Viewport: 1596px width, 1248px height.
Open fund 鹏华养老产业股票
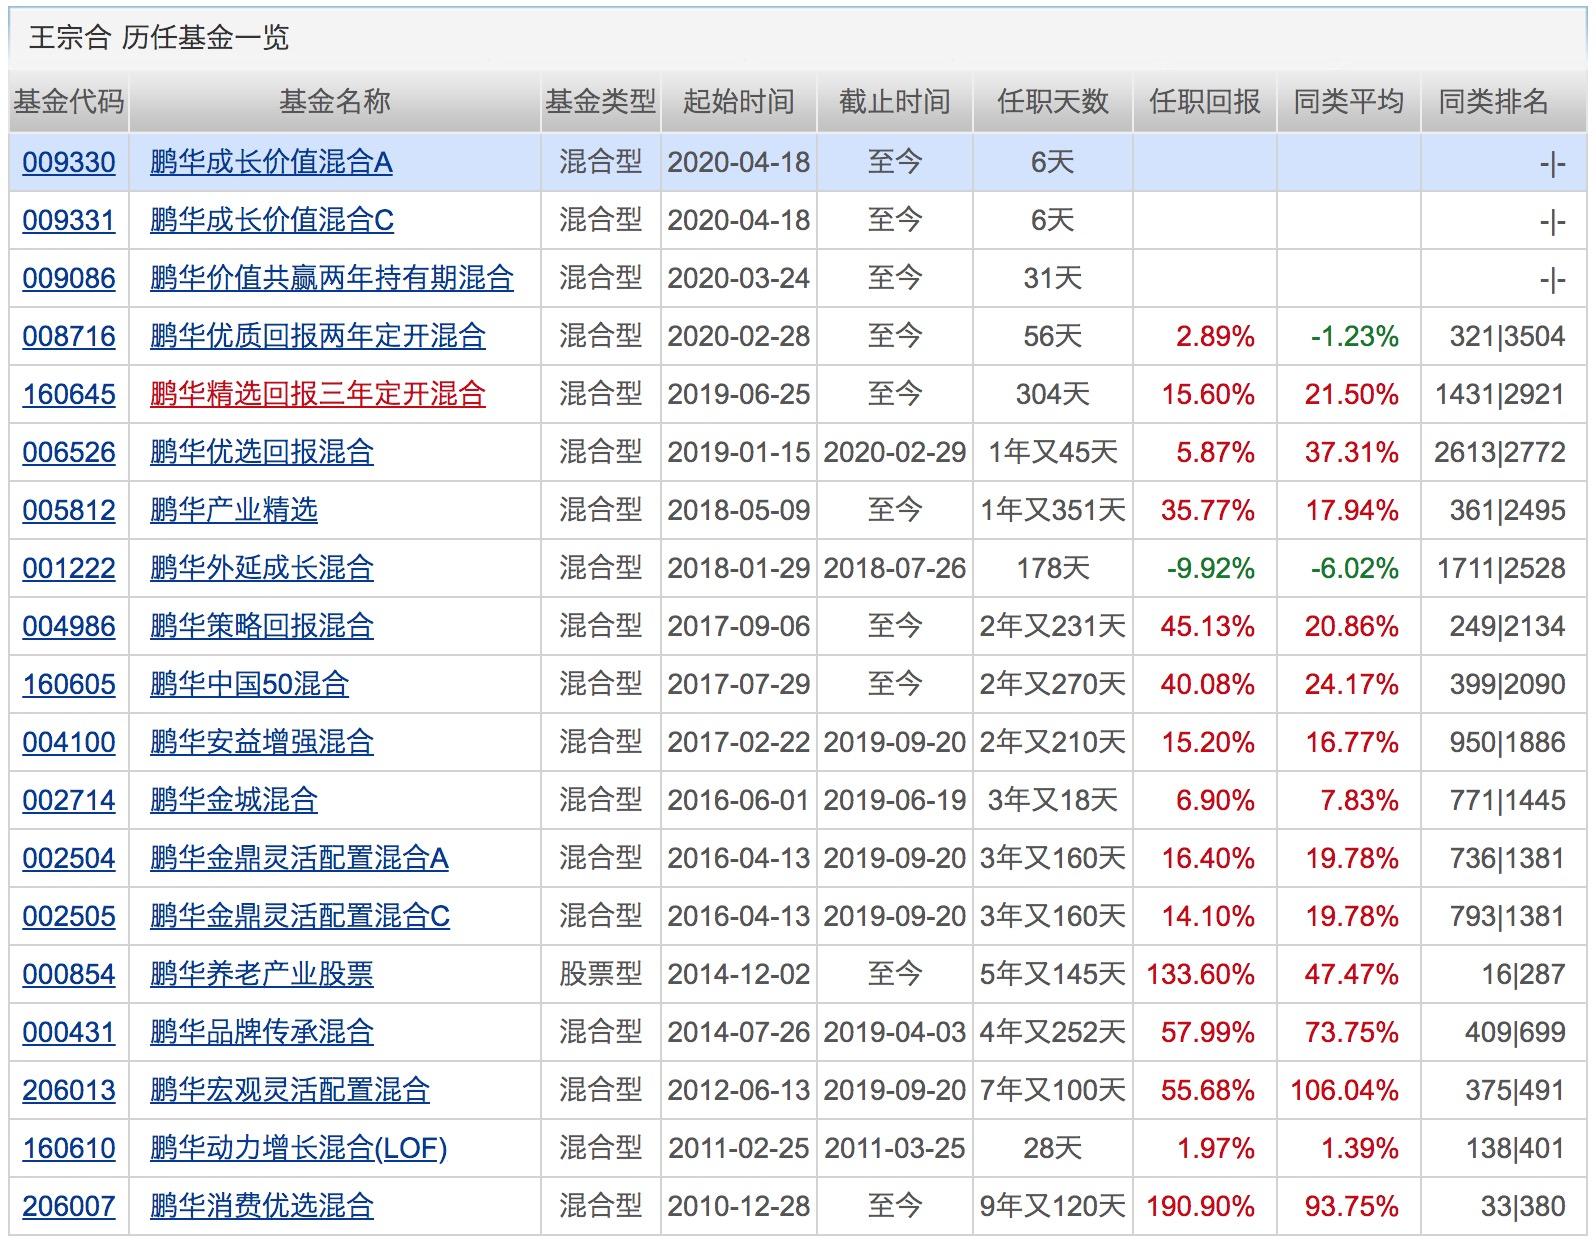coord(262,974)
